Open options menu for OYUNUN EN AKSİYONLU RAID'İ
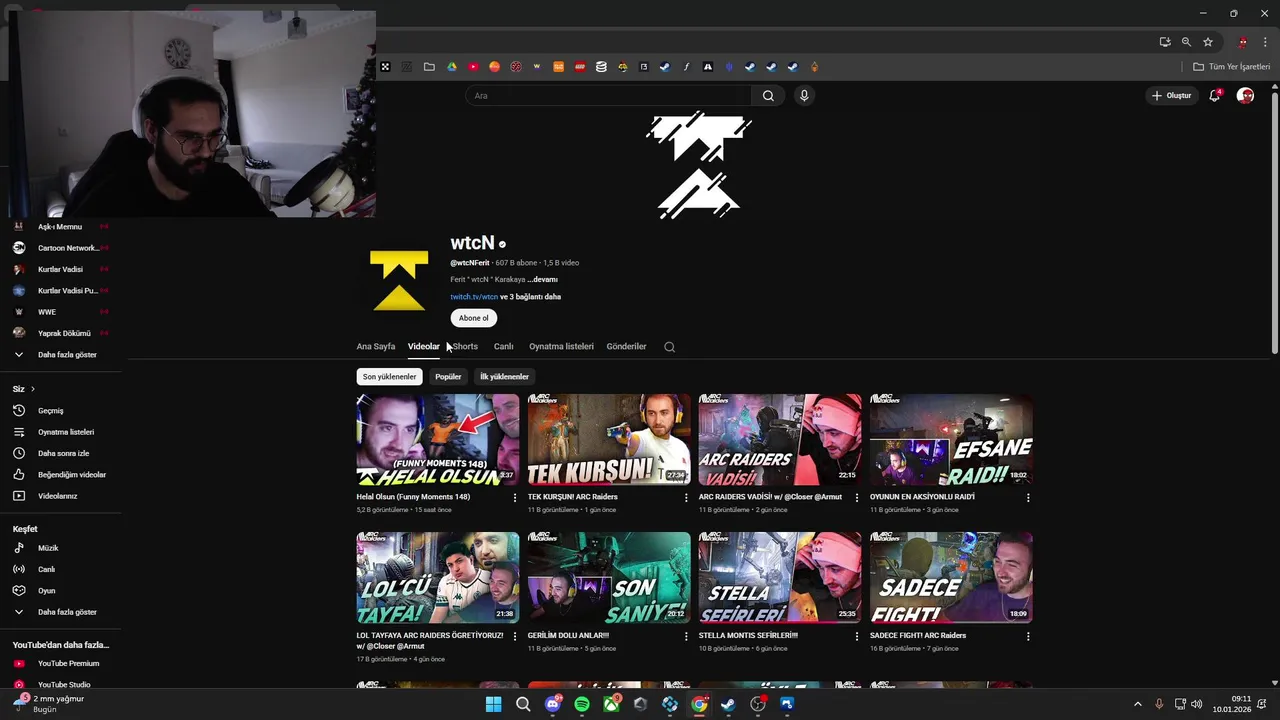 click(1028, 498)
